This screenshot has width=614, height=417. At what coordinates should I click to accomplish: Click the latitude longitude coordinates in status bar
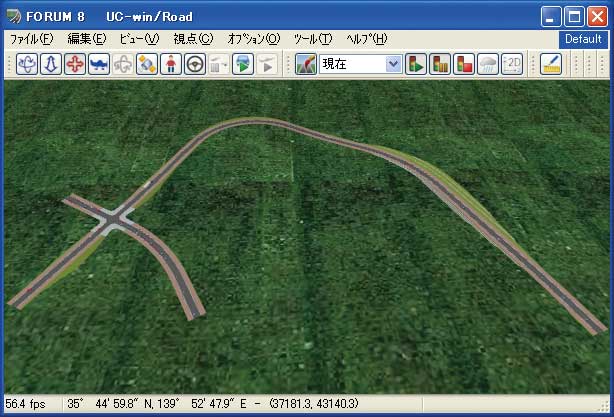[x=213, y=404]
